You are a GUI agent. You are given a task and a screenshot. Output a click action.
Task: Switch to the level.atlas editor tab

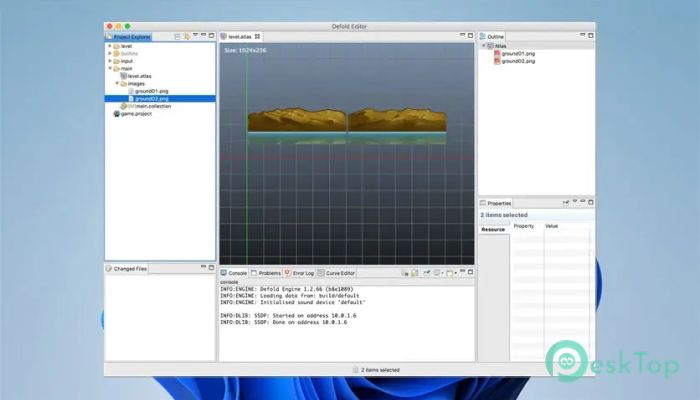(x=240, y=37)
